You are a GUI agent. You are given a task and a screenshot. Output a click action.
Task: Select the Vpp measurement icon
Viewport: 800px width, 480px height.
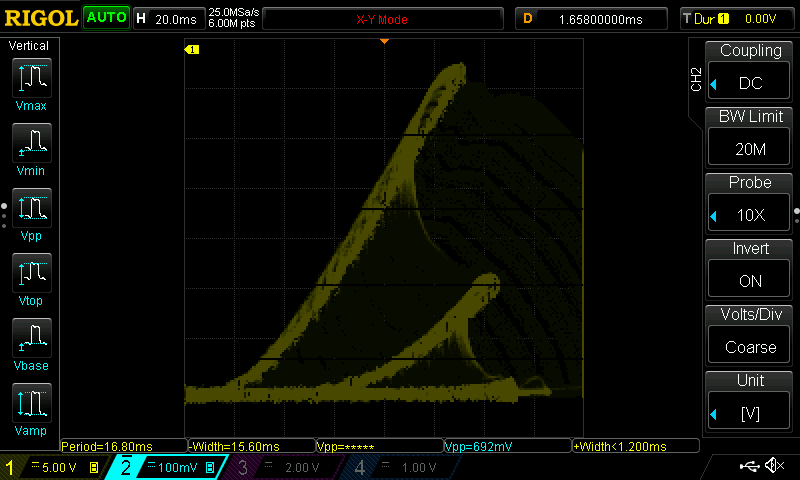(32, 208)
